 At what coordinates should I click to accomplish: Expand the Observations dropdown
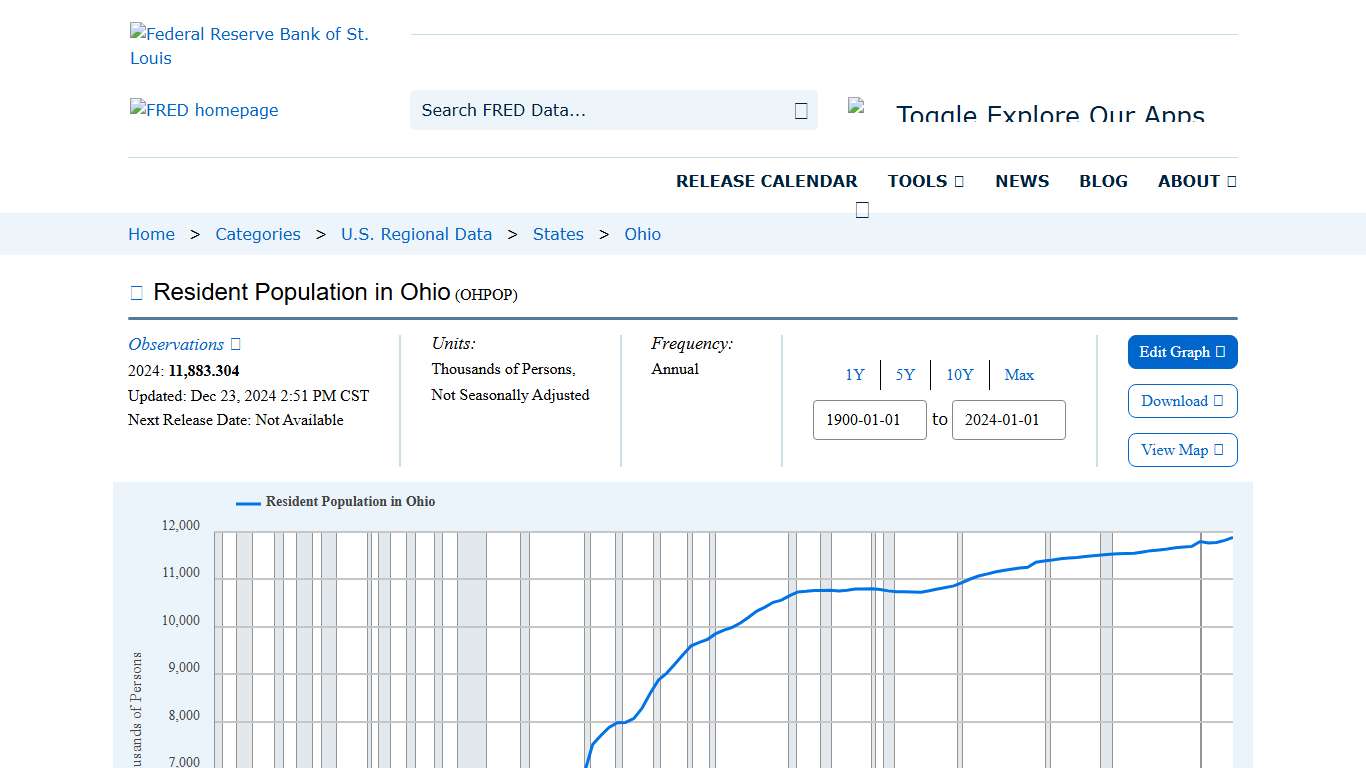click(x=184, y=344)
